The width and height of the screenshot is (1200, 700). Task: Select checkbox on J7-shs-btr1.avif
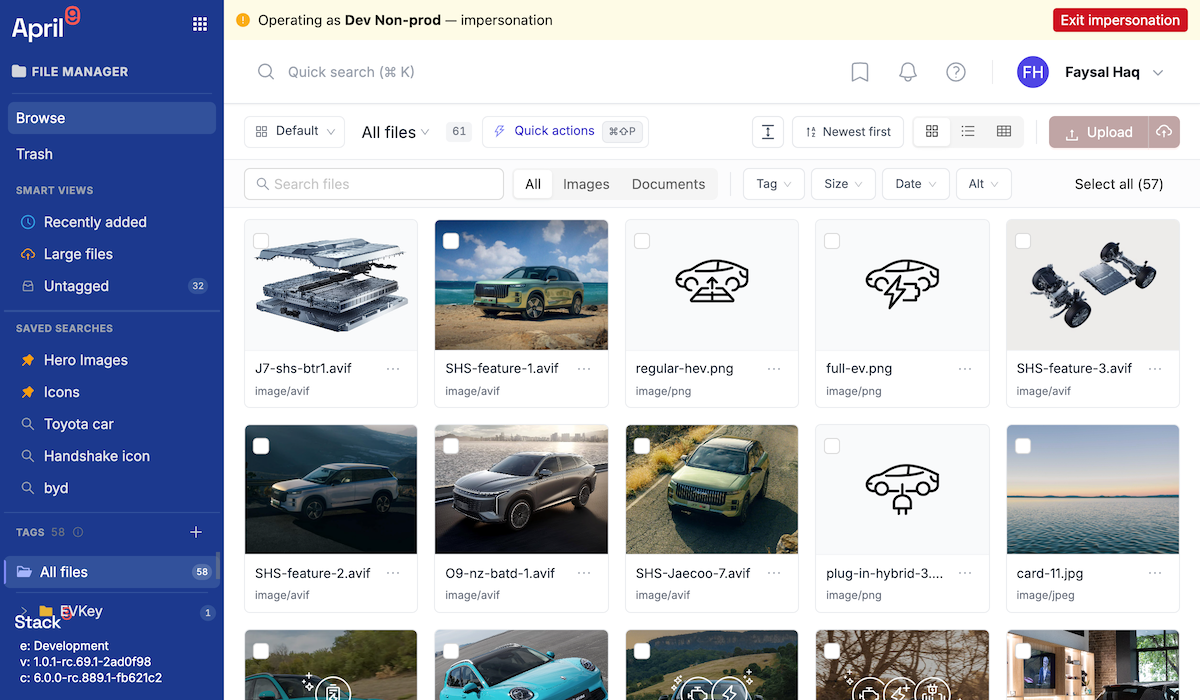point(261,241)
